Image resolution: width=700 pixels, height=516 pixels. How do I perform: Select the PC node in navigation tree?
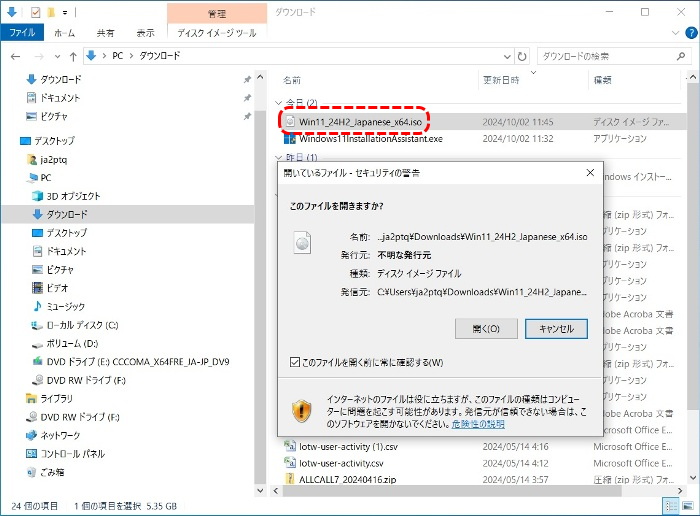click(39, 178)
